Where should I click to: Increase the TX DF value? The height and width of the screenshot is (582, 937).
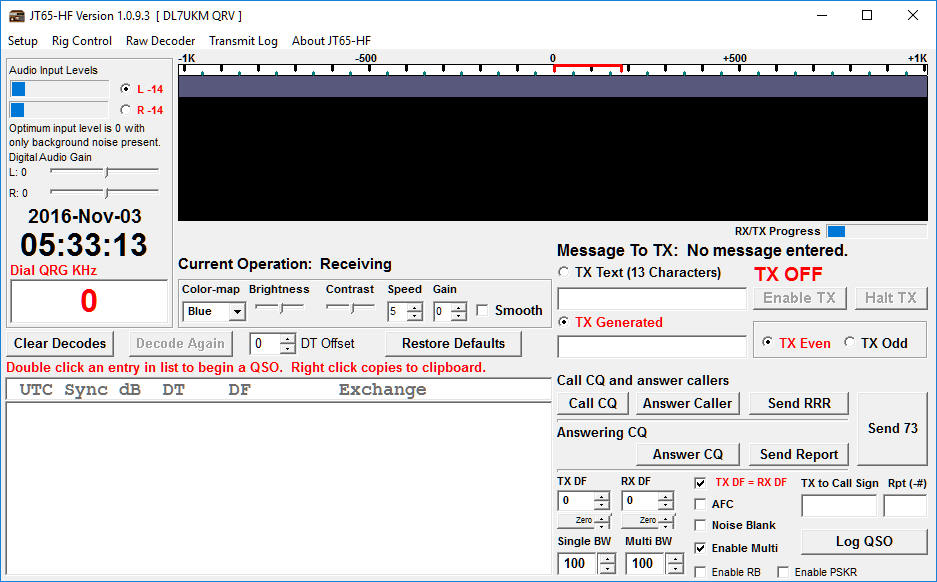coord(602,497)
